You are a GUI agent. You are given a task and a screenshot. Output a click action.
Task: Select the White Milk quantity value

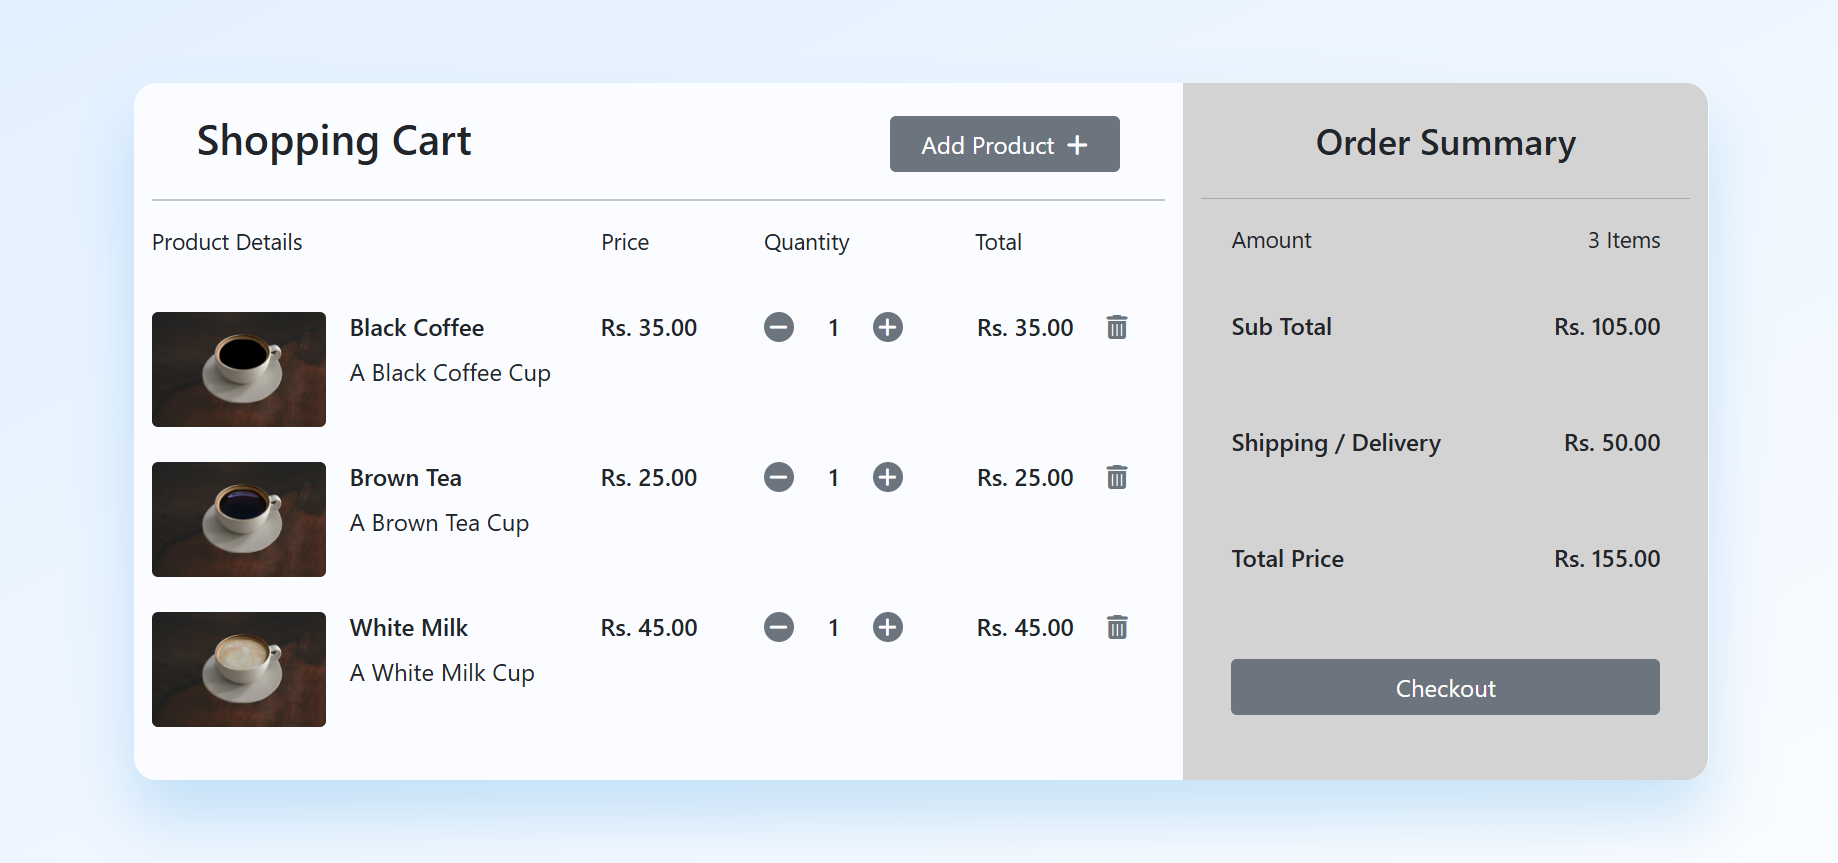click(833, 628)
